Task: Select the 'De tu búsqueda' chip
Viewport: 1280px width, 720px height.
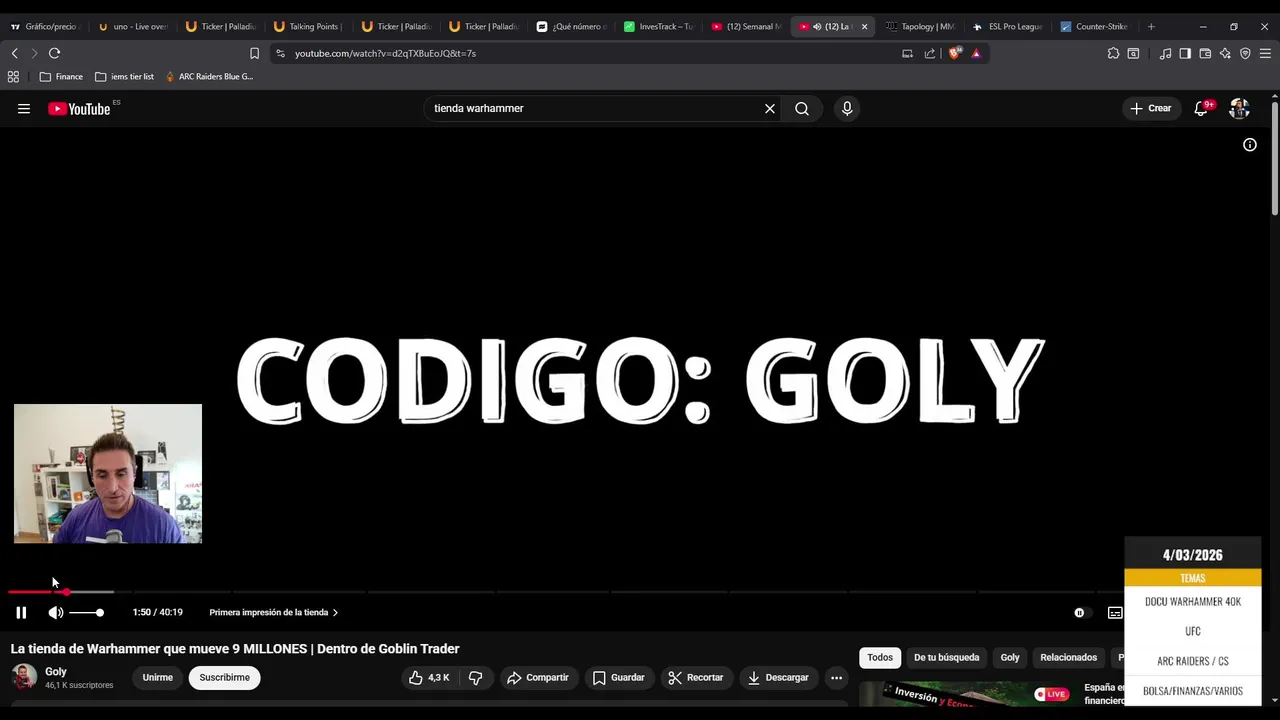Action: [x=946, y=658]
